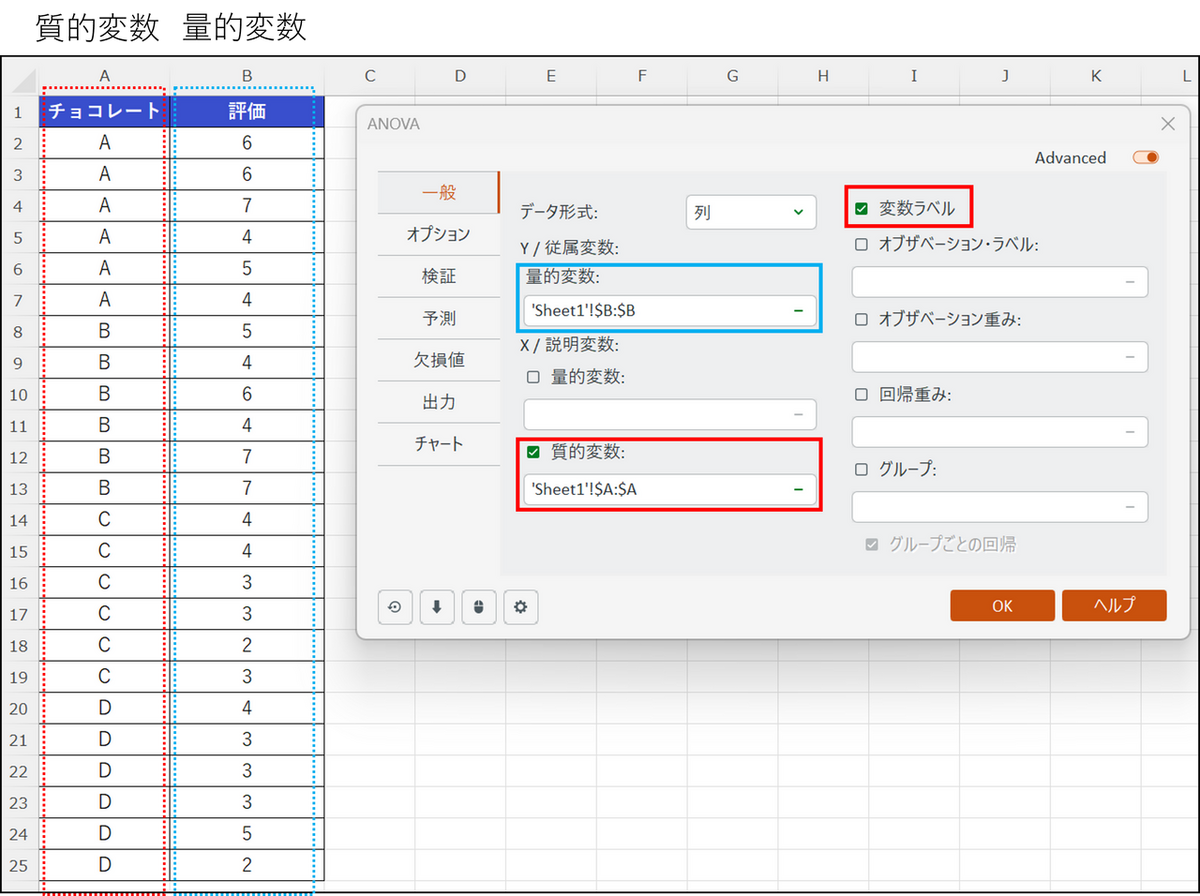The height and width of the screenshot is (896, 1200).
Task: Open the データ形式 dropdown
Action: click(x=750, y=212)
